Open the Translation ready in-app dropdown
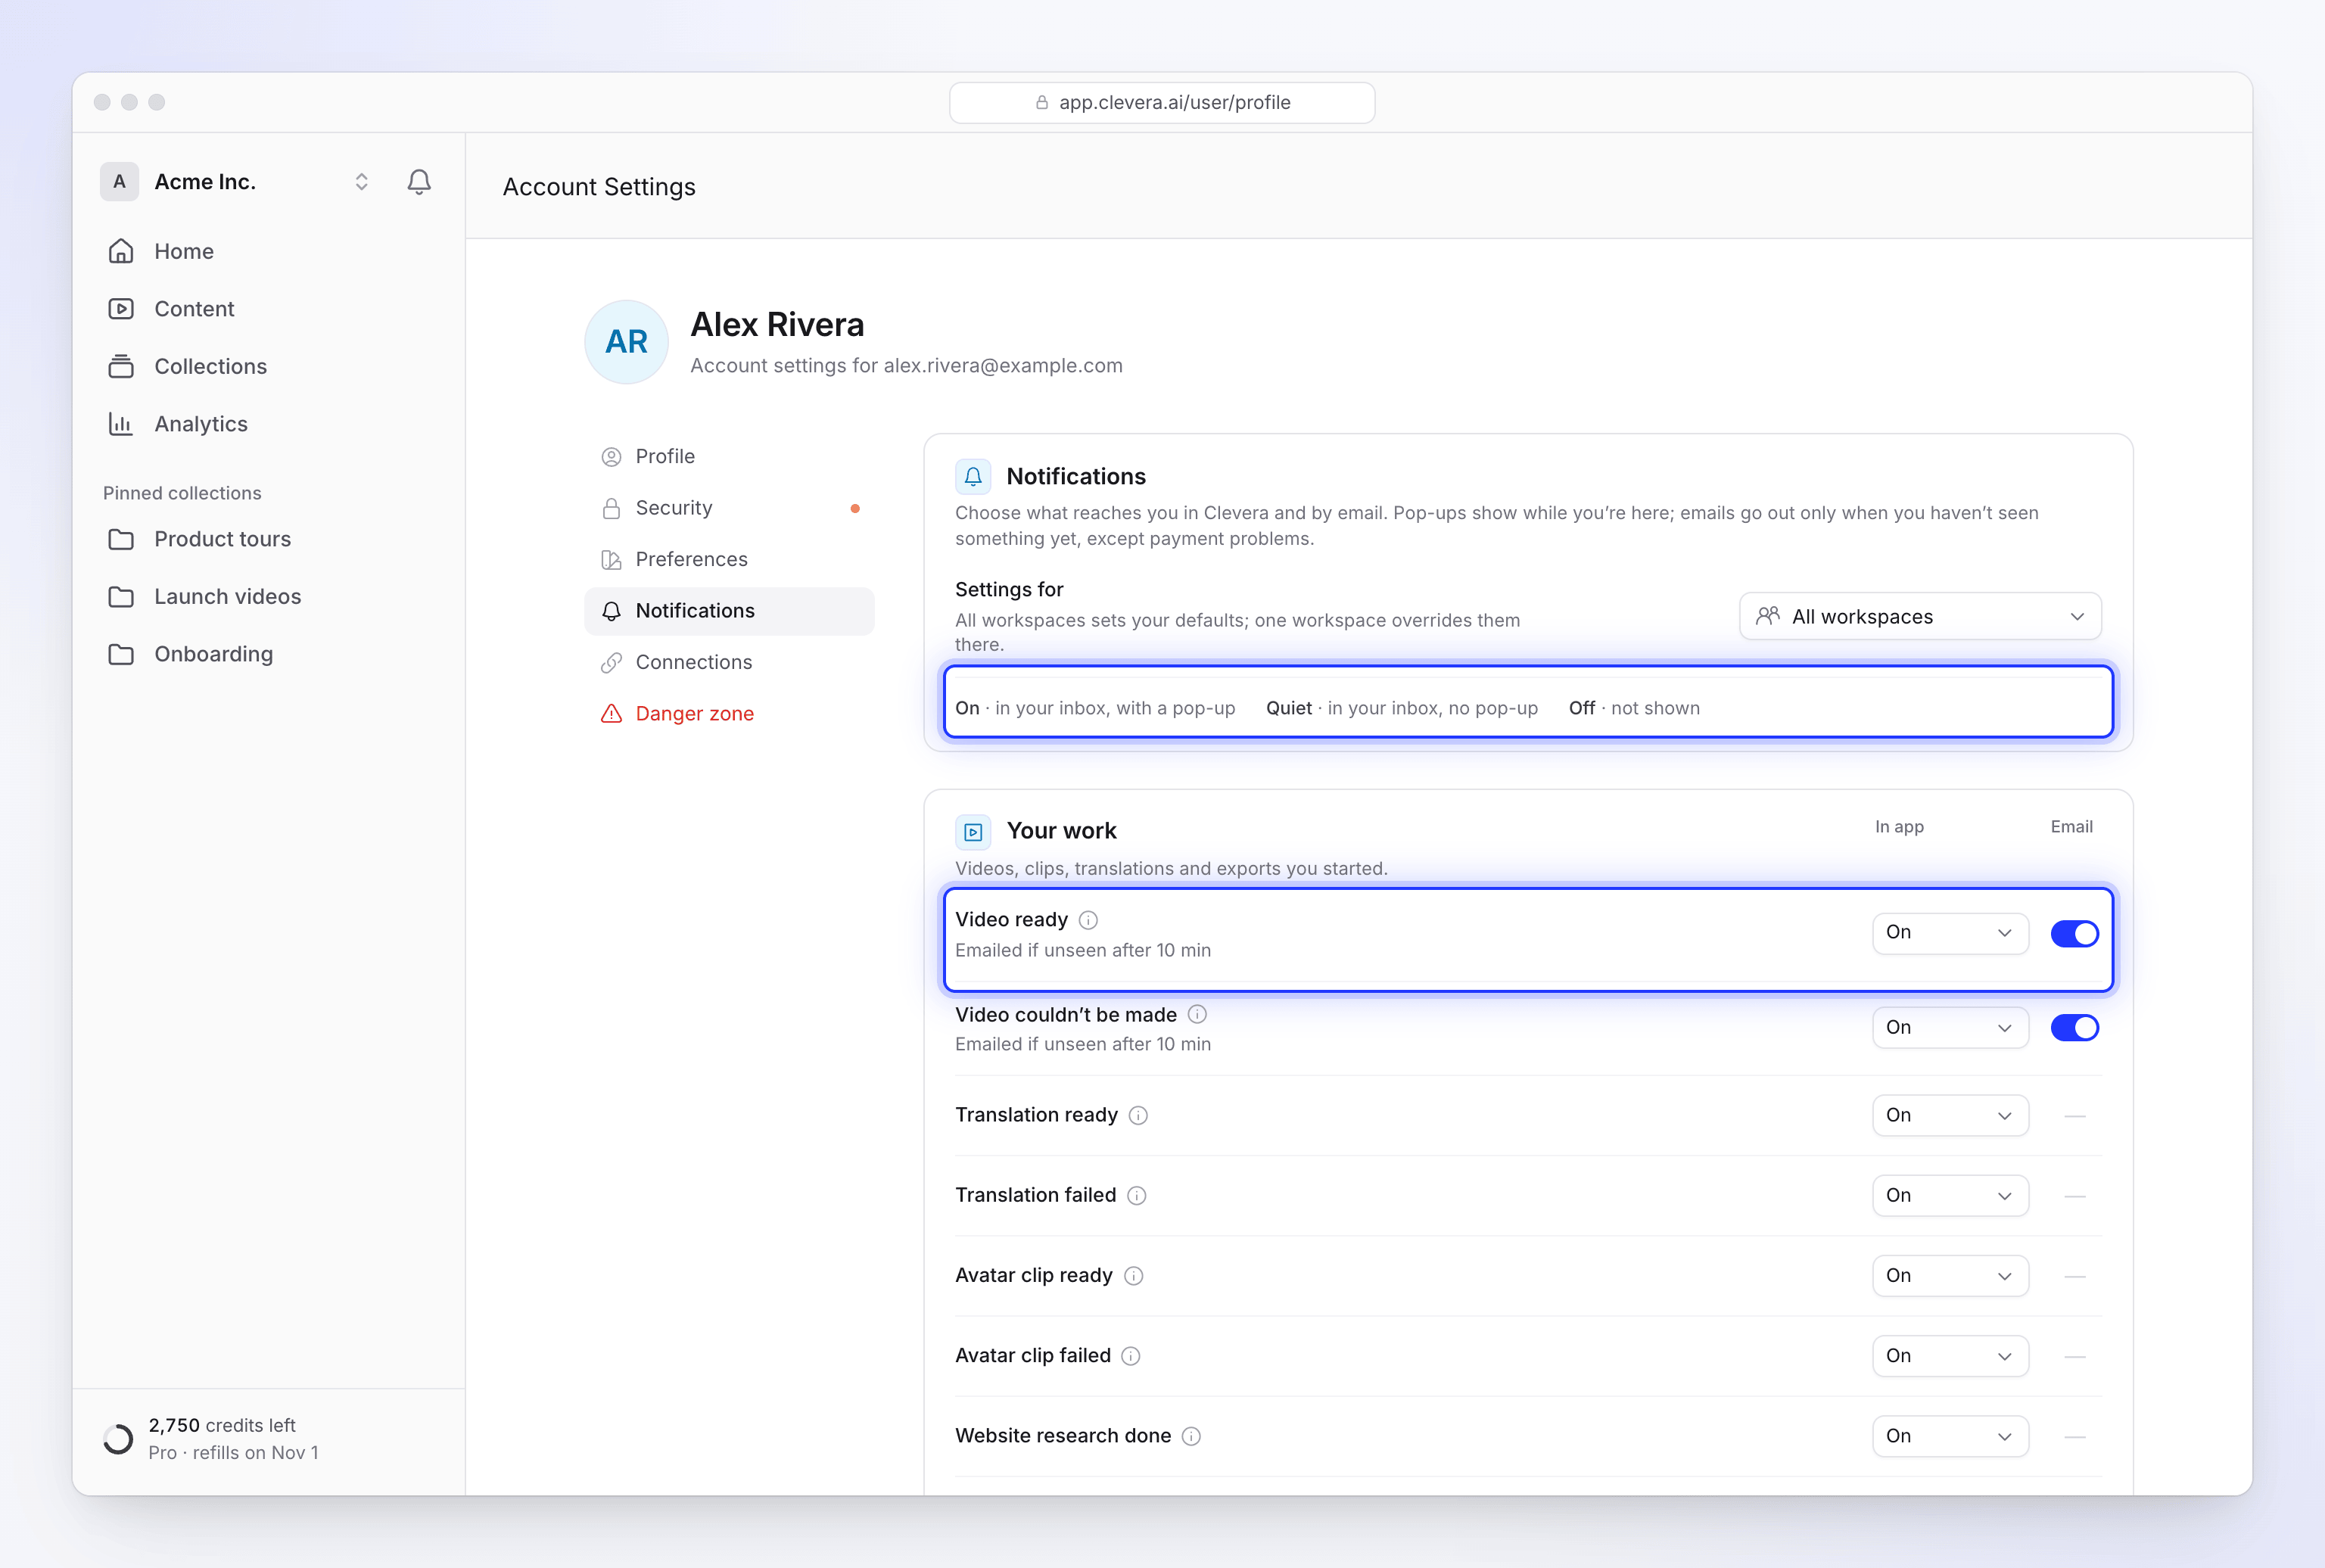Viewport: 2325px width, 1568px height. (x=1950, y=1116)
